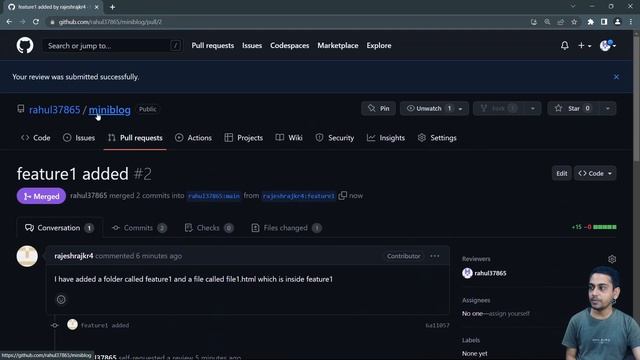This screenshot has height=360, width=640.
Task: Open the Reviewers gear settings icon
Action: (x=612, y=259)
